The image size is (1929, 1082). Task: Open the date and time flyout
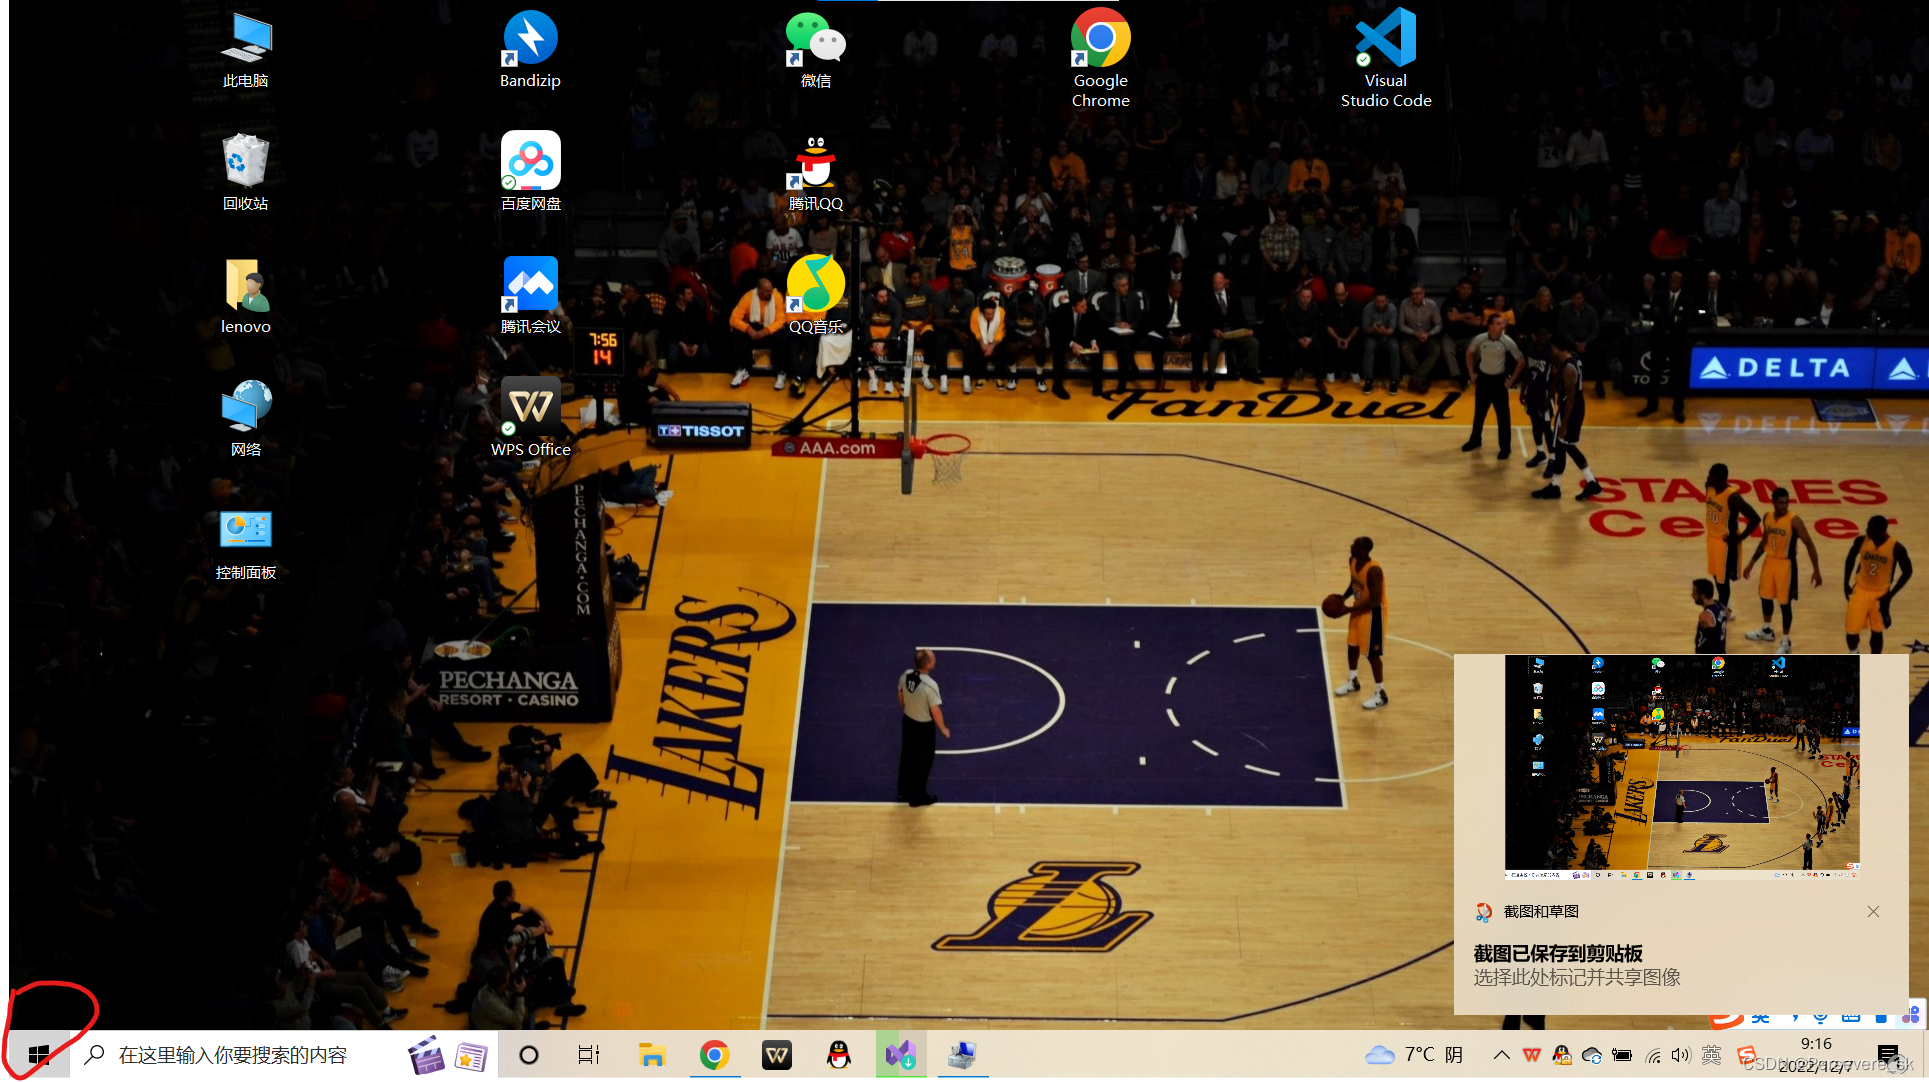1815,1055
